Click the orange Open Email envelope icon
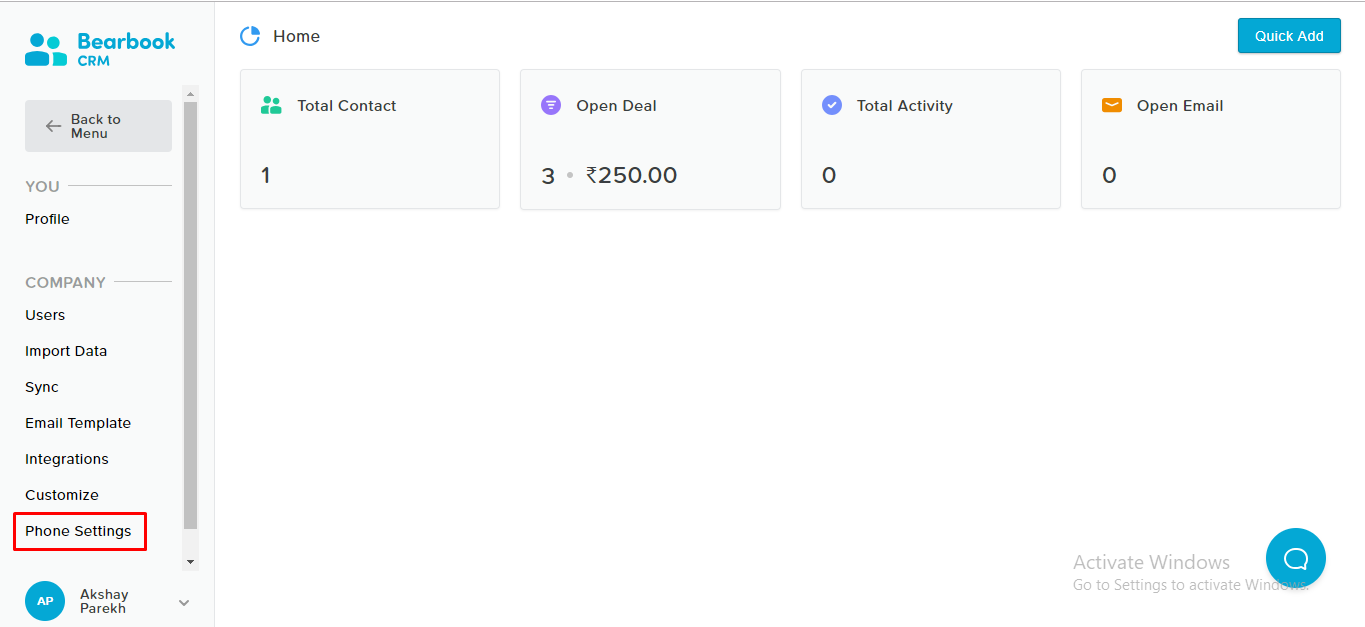 pos(1112,105)
